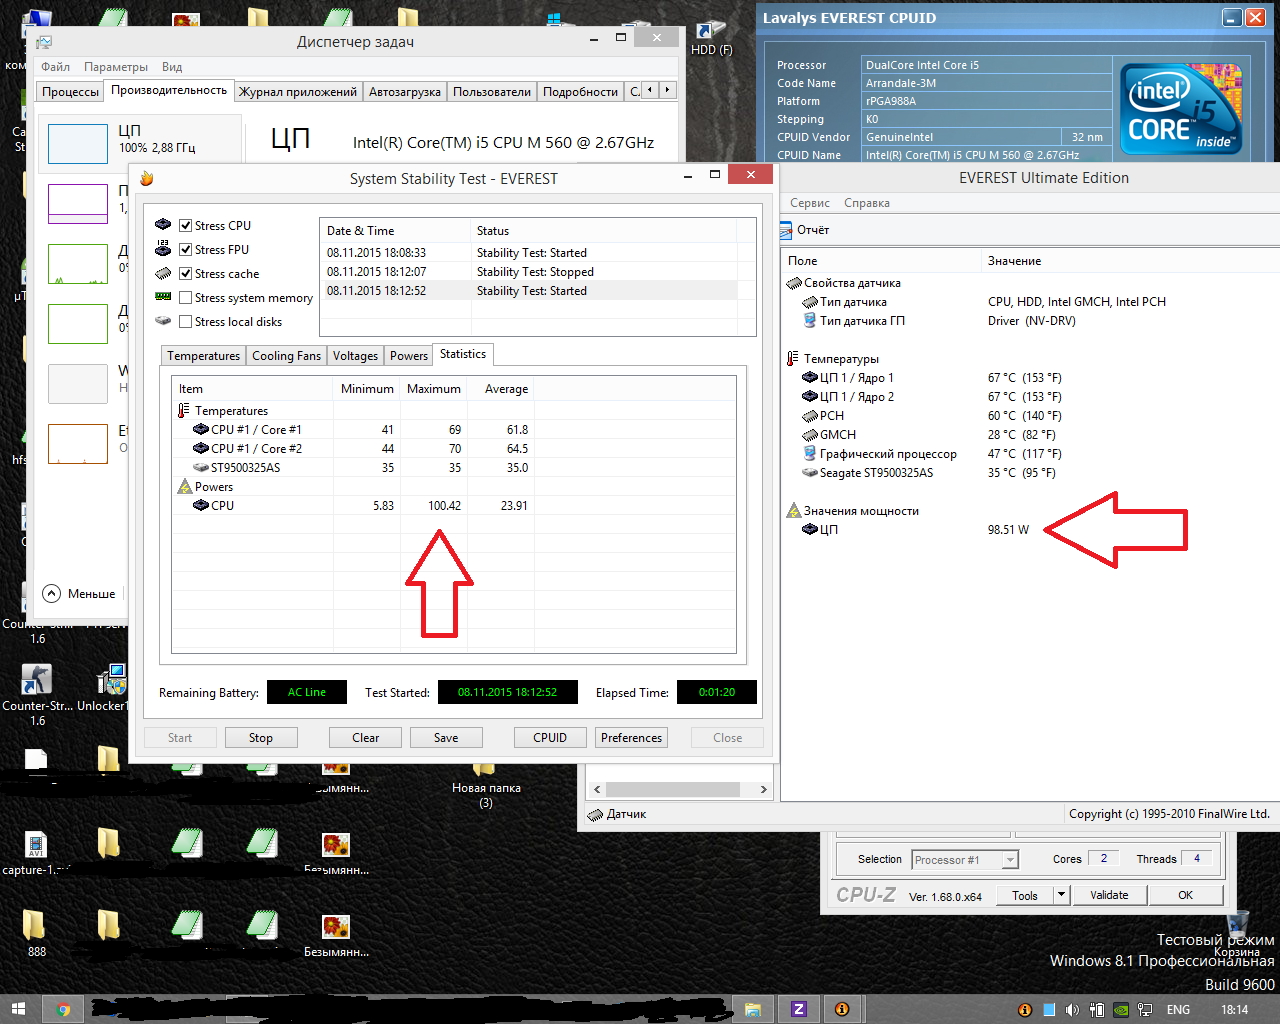
Task: Click the green RAM icon beside Stress system memory
Action: pos(163,297)
